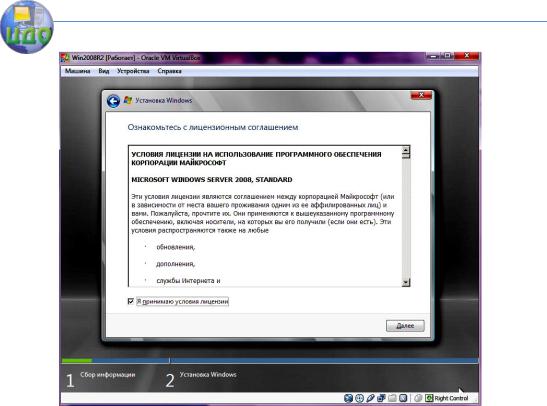Click the 'дополнения,' bullet line

tap(175, 264)
